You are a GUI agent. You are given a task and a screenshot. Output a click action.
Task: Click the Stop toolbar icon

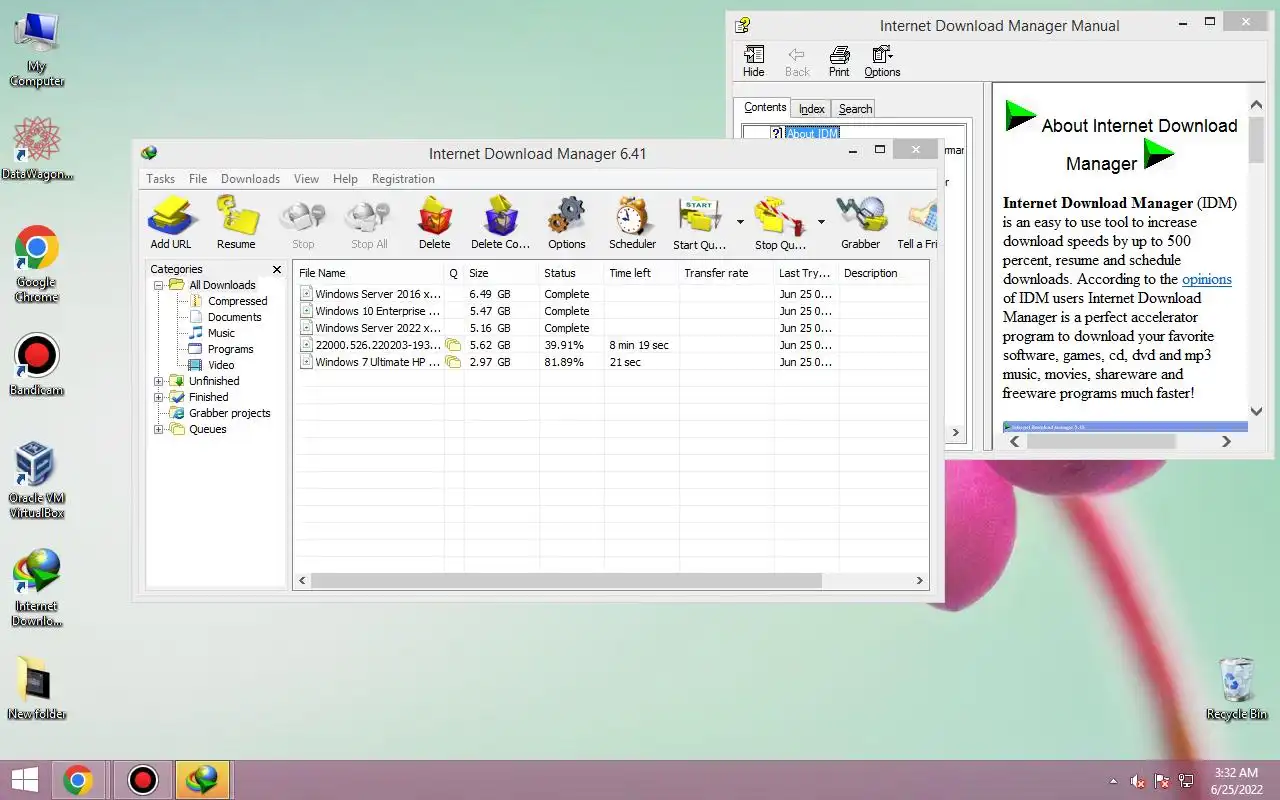(303, 222)
